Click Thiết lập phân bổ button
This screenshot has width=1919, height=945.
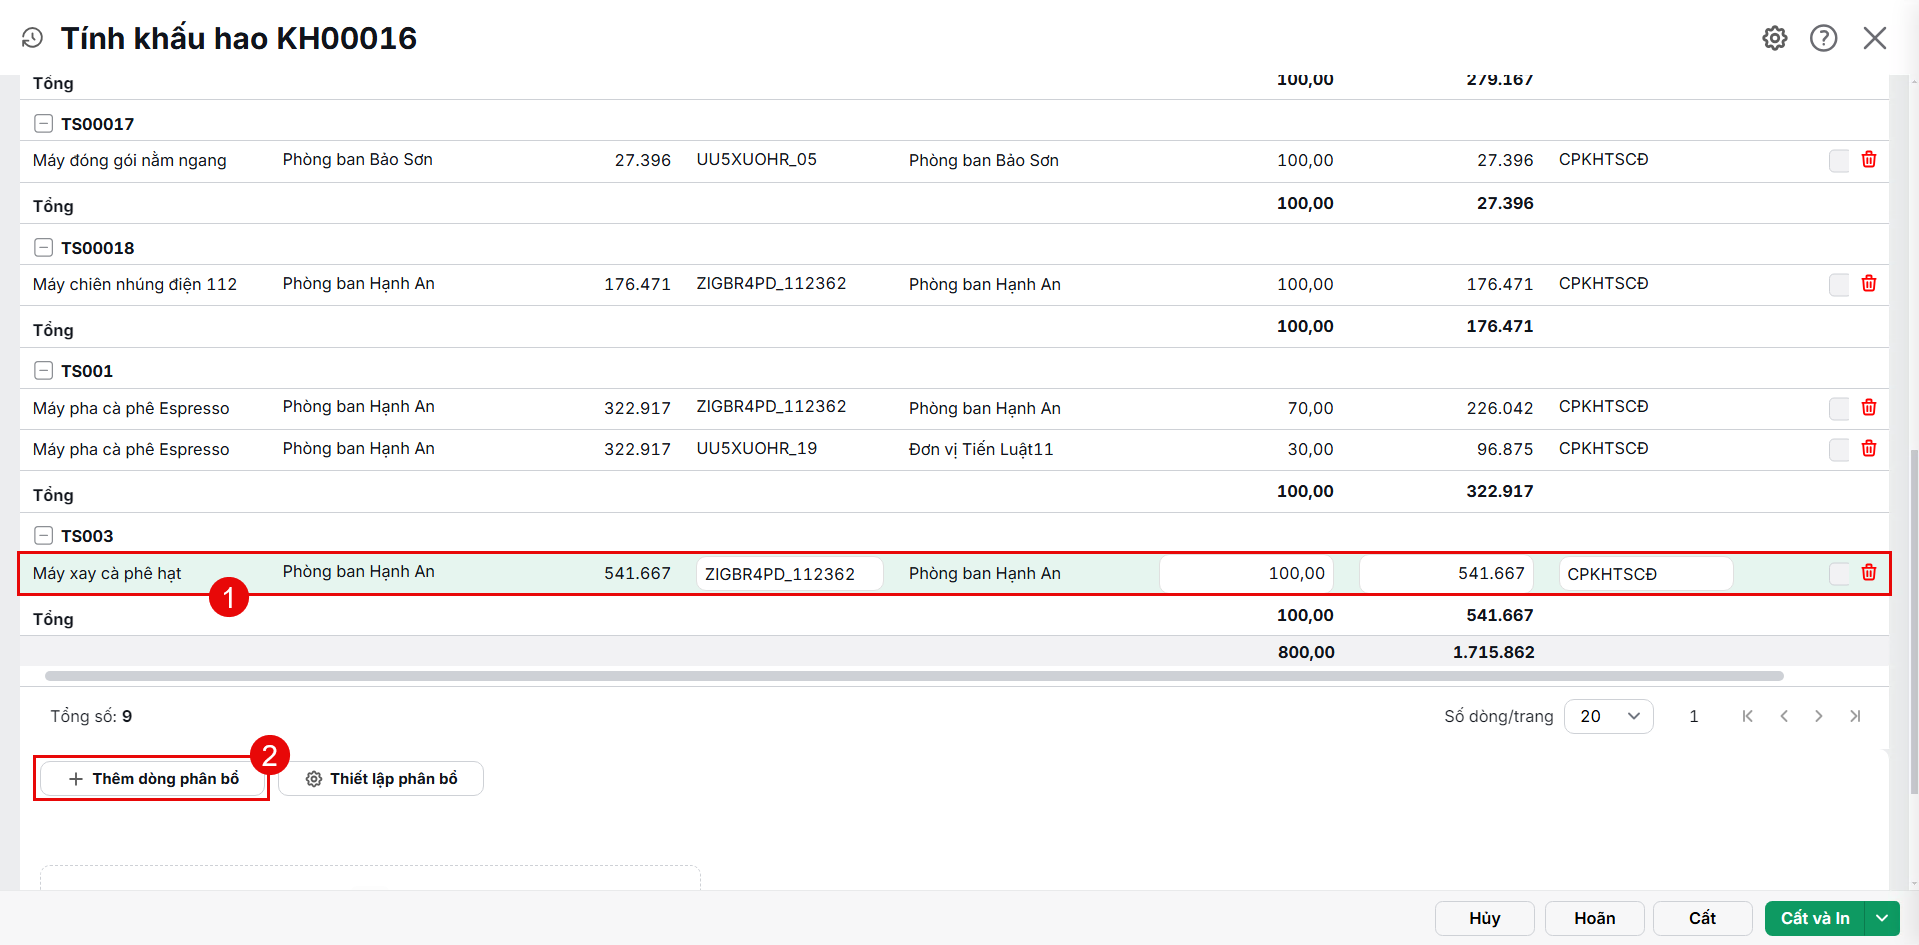click(381, 779)
